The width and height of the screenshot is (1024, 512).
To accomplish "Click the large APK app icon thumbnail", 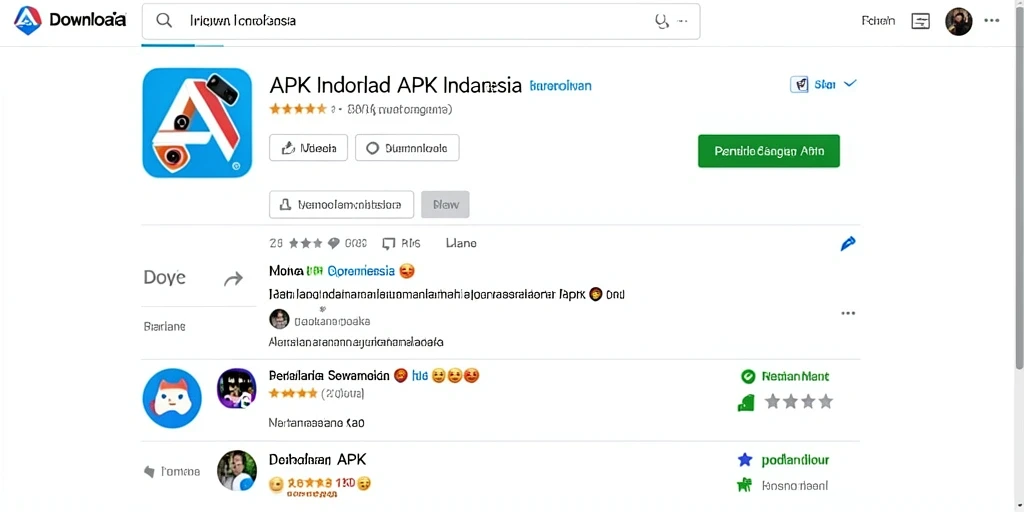I will 197,123.
